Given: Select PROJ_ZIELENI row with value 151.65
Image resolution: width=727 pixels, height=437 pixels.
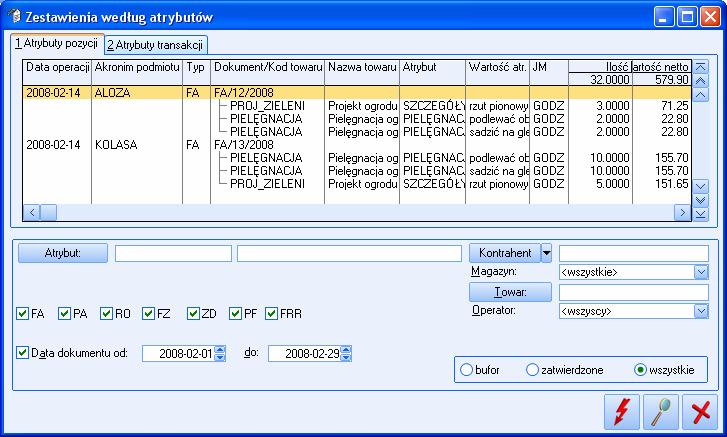Looking at the screenshot, I should coord(357,184).
